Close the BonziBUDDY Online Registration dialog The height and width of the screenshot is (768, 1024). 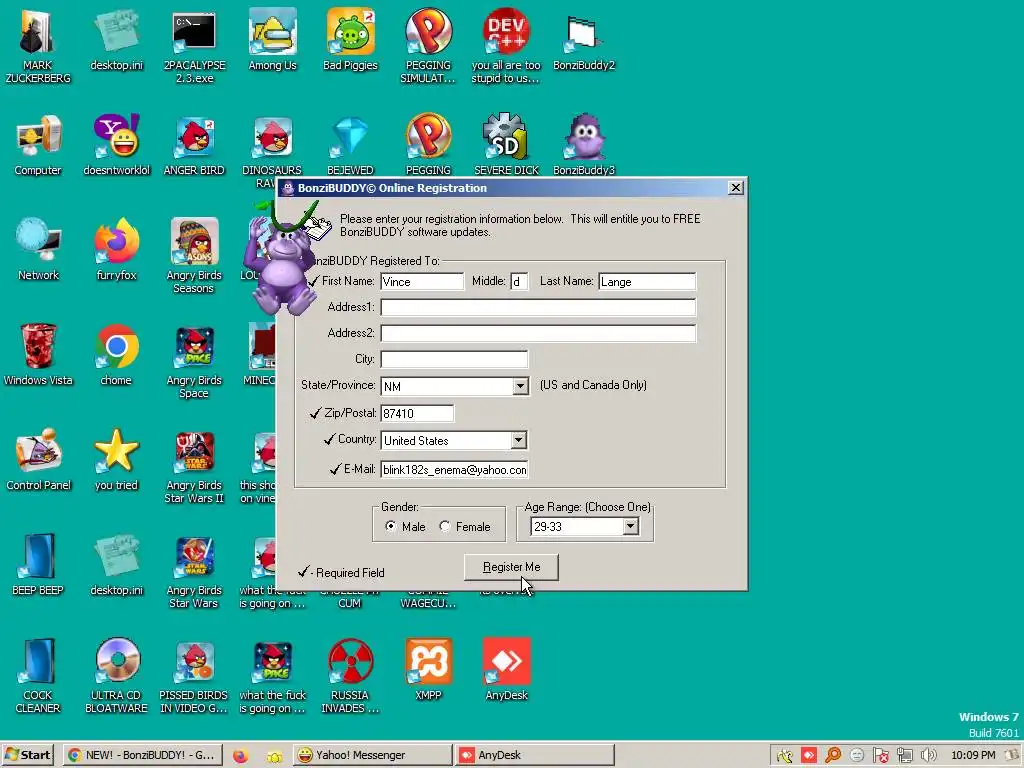735,188
